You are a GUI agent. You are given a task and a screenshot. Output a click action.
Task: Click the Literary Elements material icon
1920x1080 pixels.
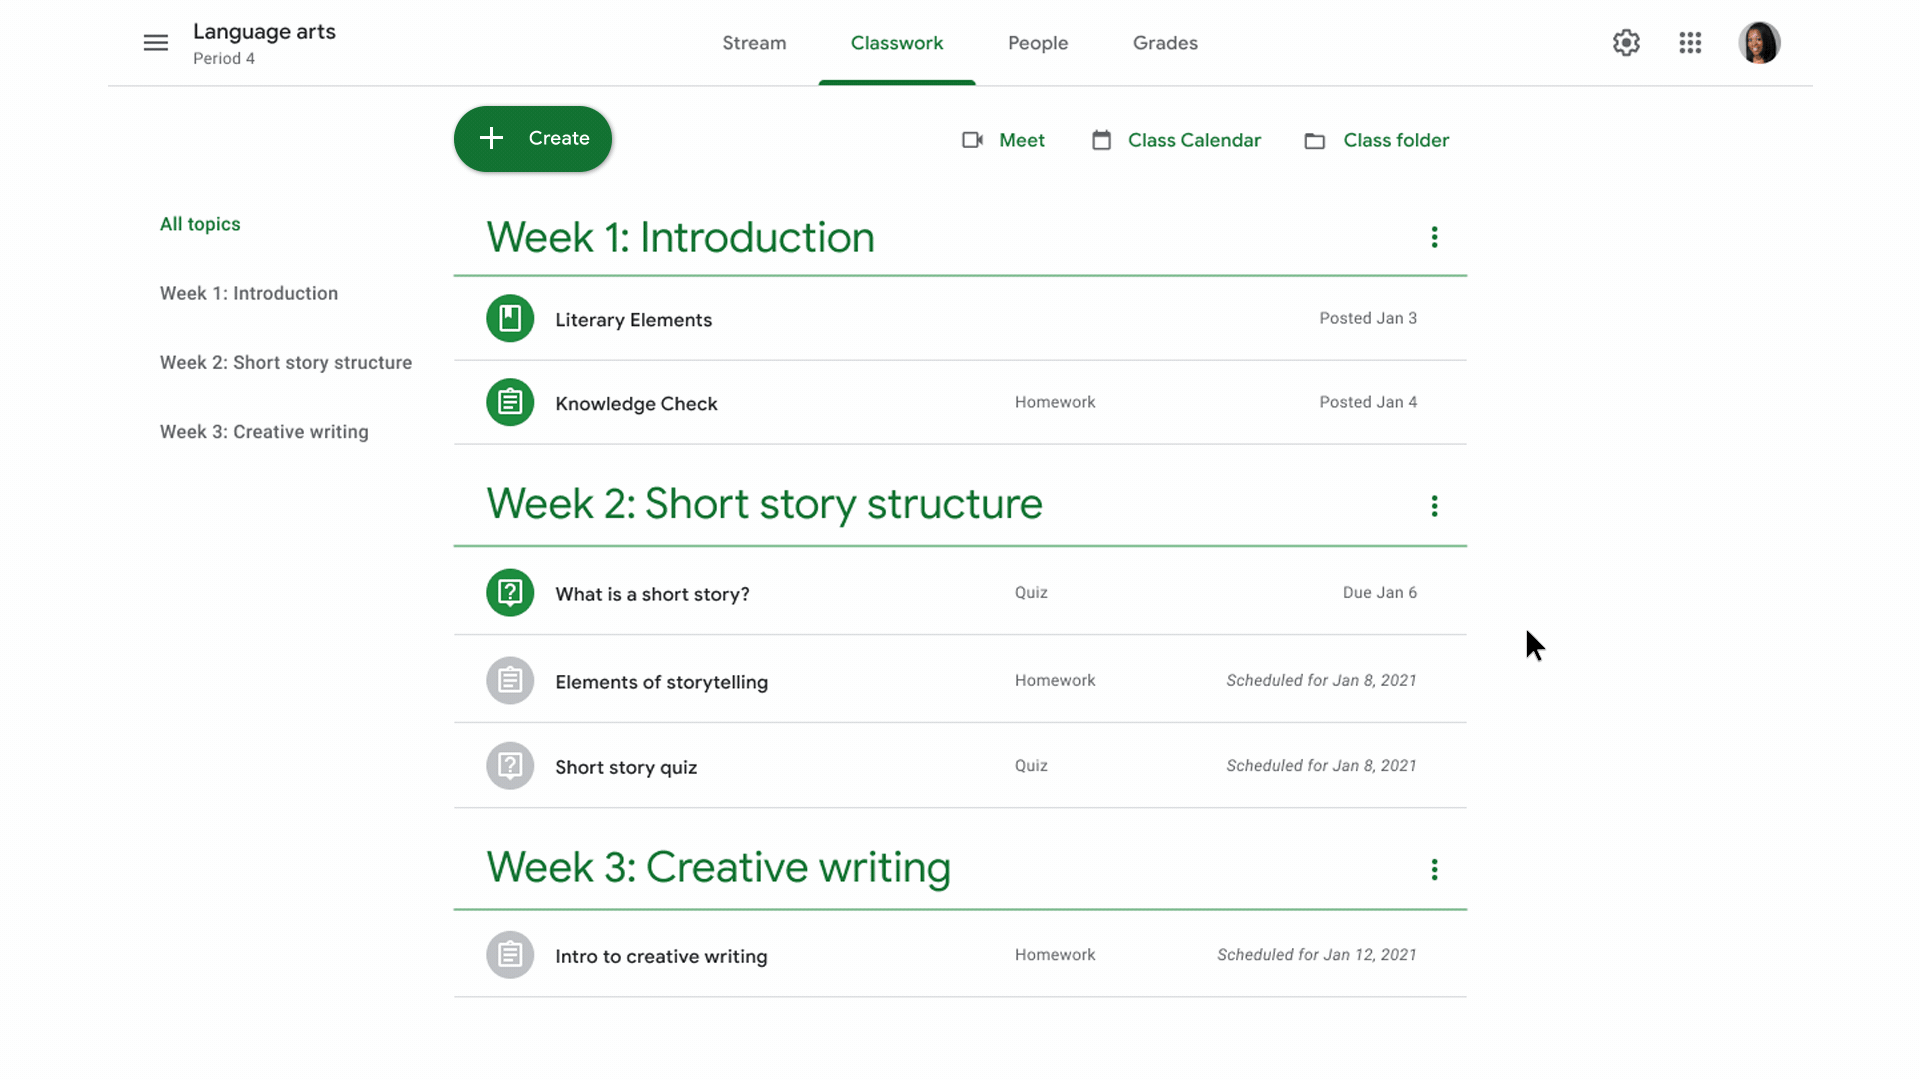(x=509, y=318)
